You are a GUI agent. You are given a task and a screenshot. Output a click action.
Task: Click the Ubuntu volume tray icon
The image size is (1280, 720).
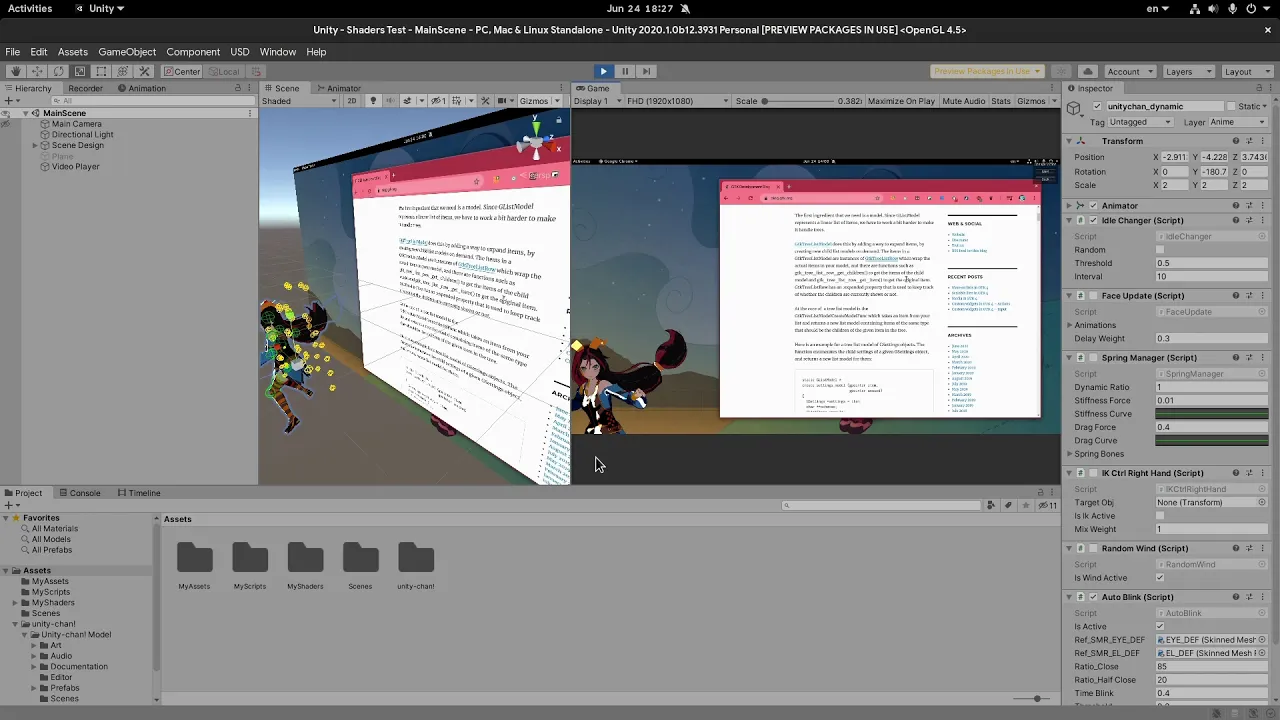coord(1213,8)
